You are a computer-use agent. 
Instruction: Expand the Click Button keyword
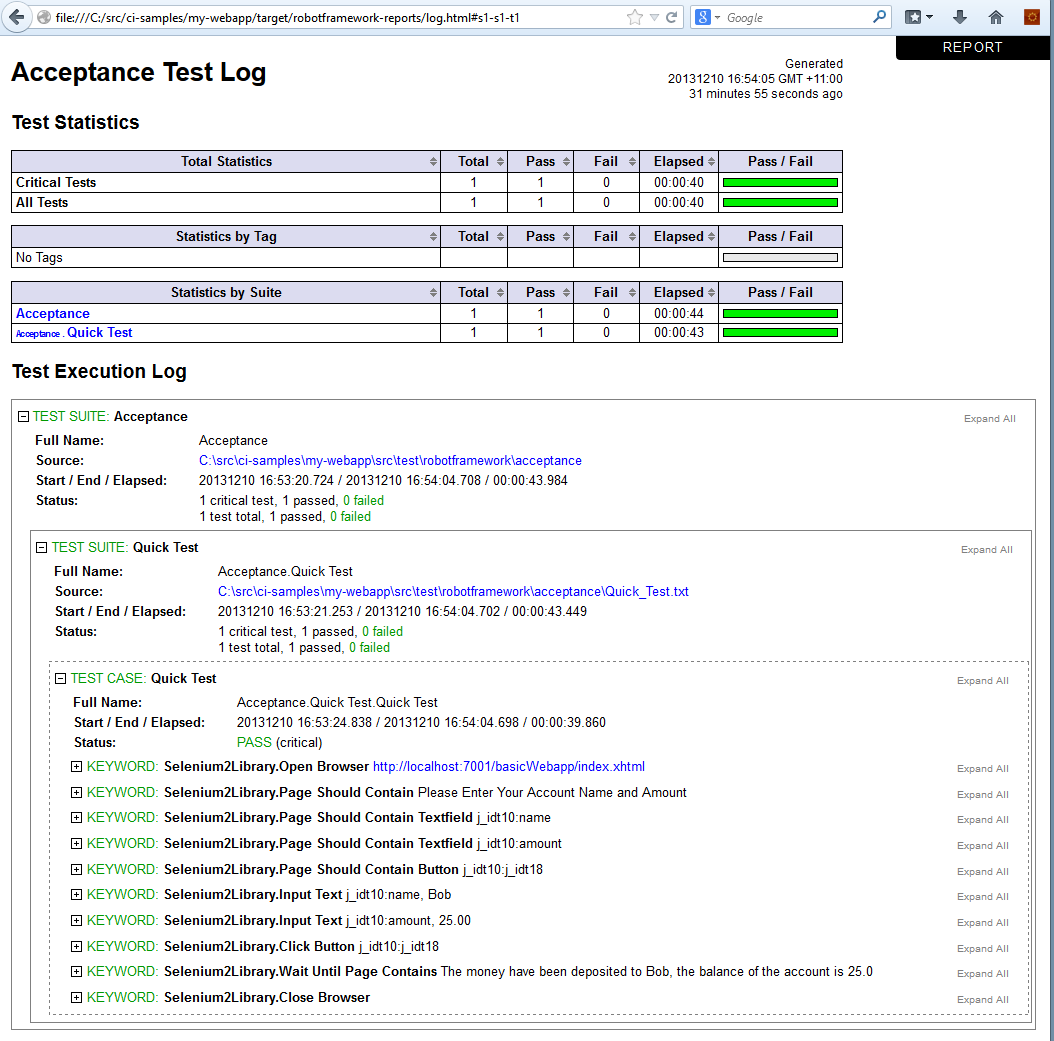click(76, 947)
